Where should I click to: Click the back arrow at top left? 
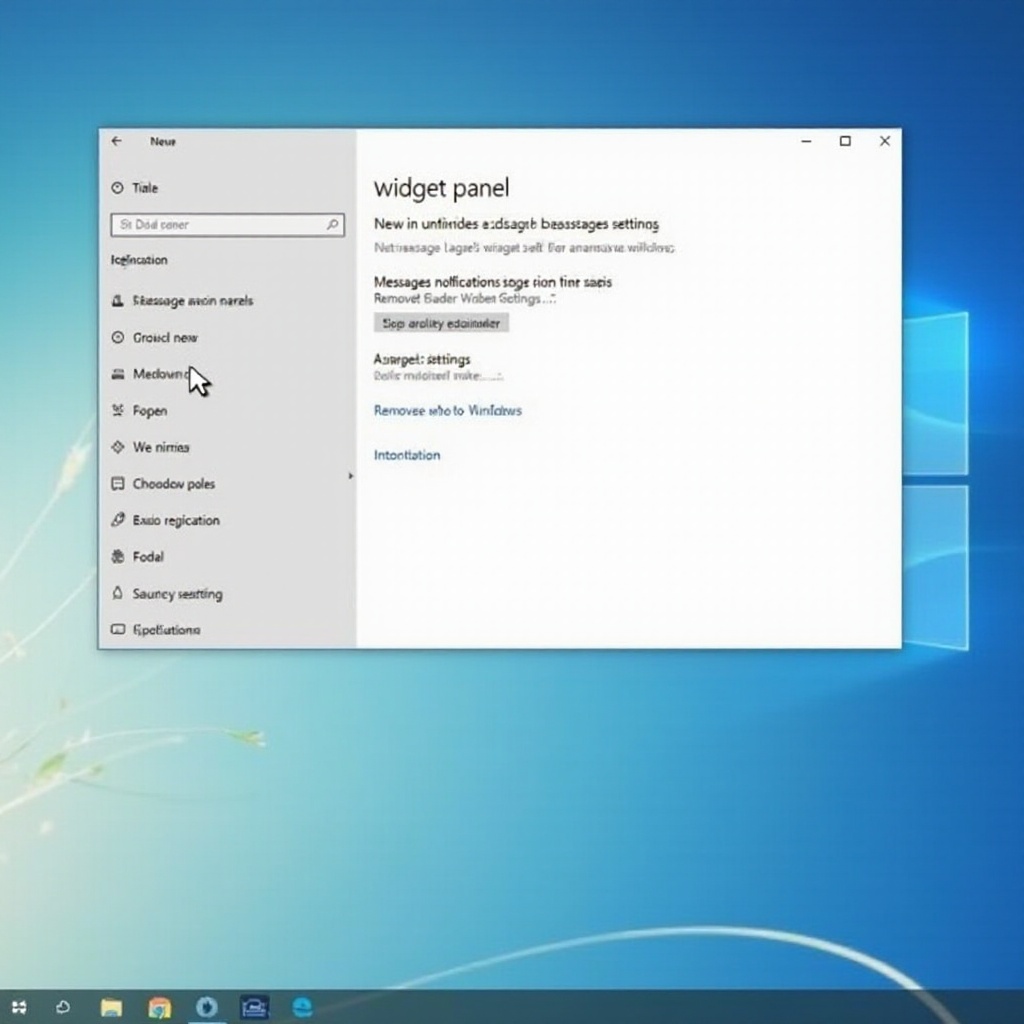(x=117, y=142)
